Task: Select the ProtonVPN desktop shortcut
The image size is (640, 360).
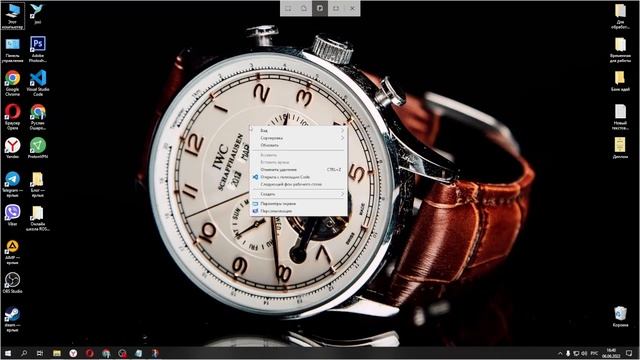Action: click(38, 148)
